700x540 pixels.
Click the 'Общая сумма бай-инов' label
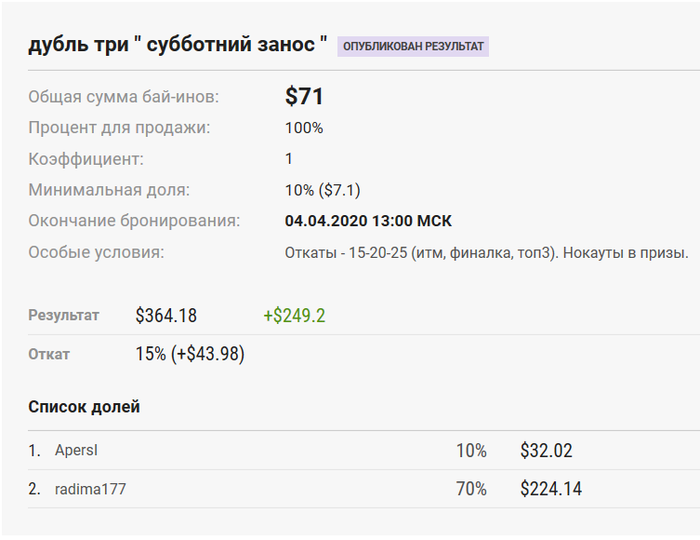point(124,97)
